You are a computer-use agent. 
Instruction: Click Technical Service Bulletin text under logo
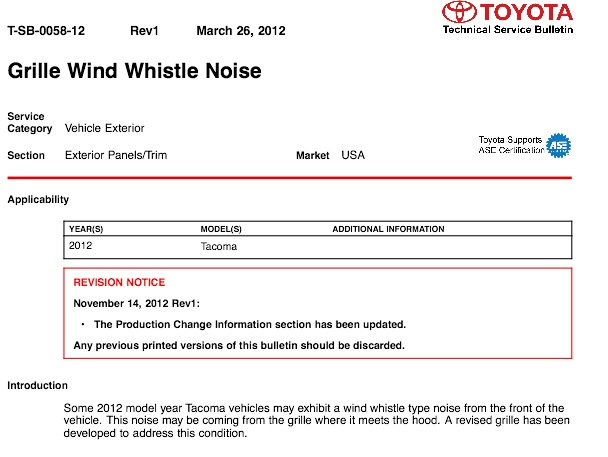click(508, 30)
